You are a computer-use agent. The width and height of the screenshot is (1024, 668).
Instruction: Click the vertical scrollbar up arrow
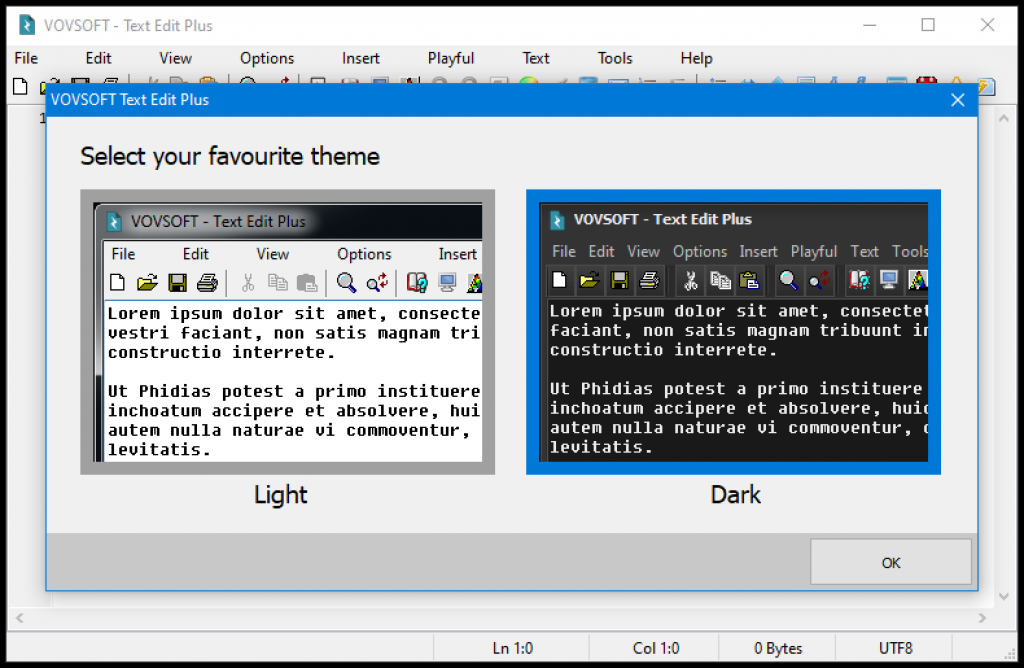[x=1004, y=119]
